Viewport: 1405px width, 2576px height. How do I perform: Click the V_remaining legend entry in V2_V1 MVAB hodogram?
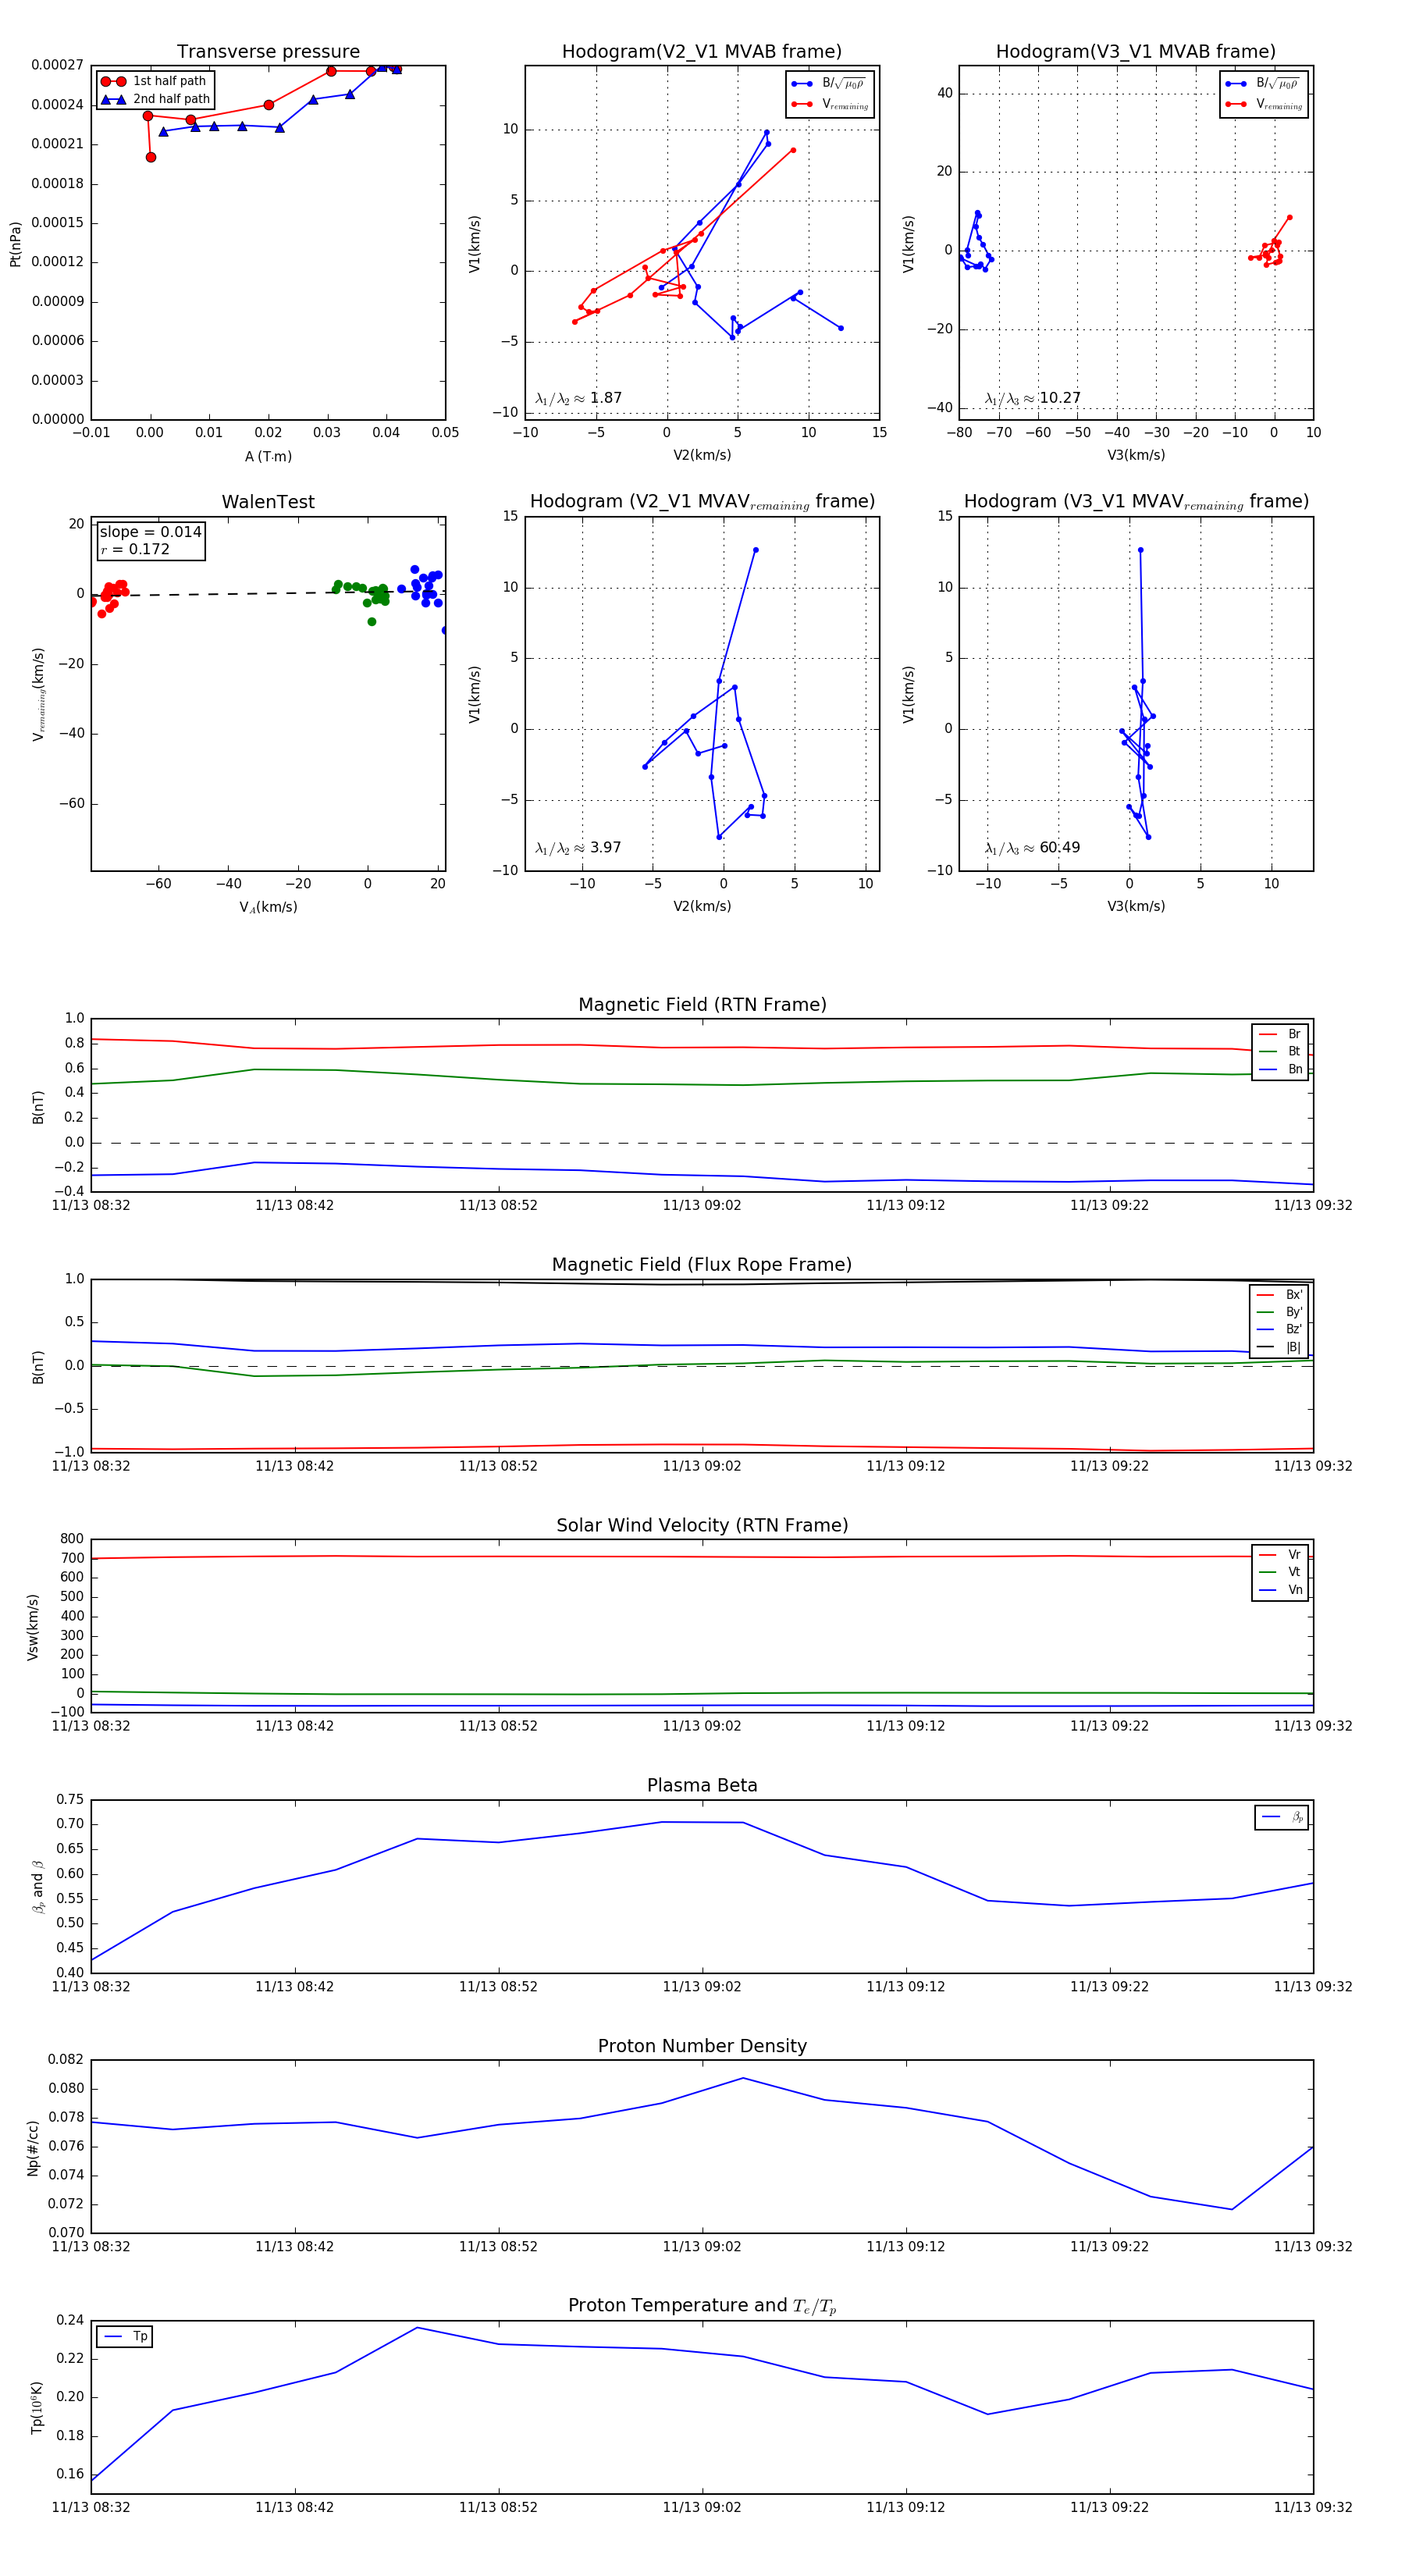(829, 104)
